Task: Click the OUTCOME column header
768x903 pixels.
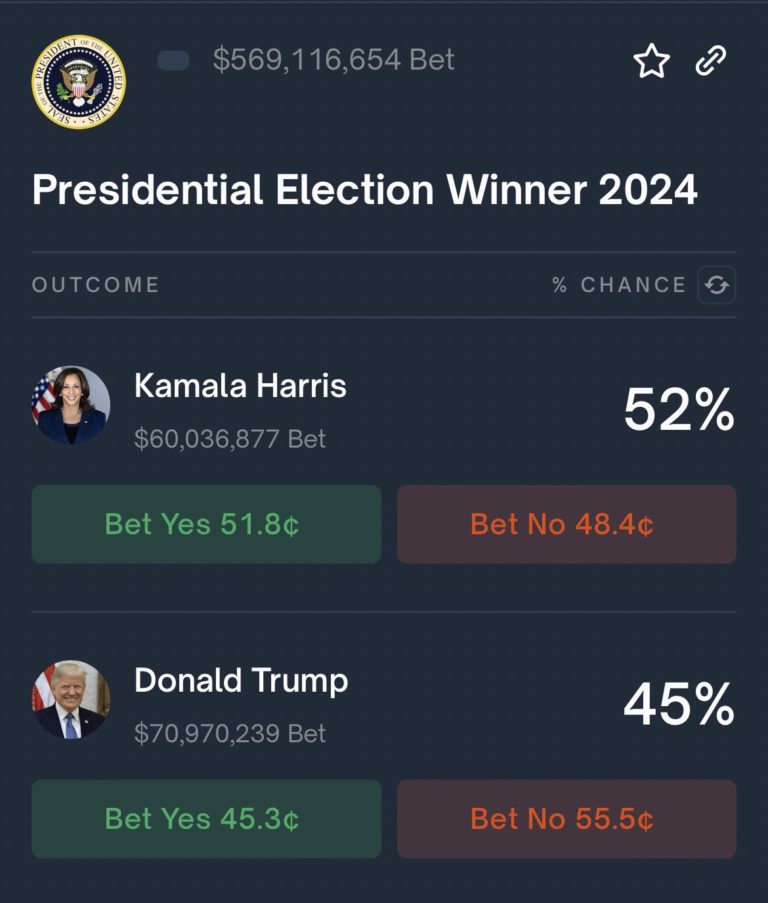Action: coord(95,285)
